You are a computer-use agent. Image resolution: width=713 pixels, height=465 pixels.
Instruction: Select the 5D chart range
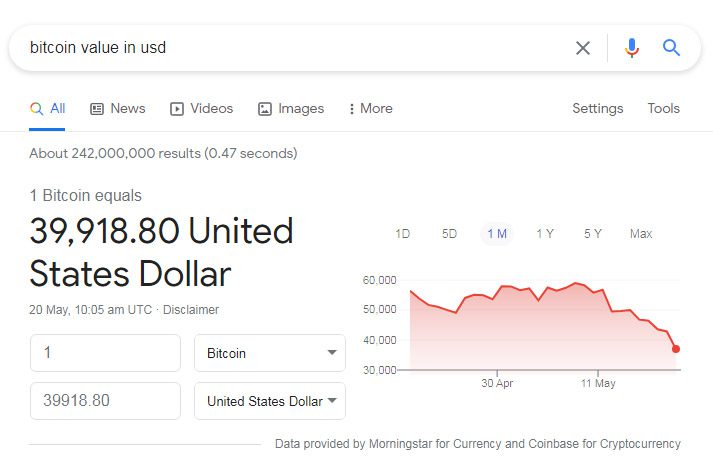coord(449,234)
